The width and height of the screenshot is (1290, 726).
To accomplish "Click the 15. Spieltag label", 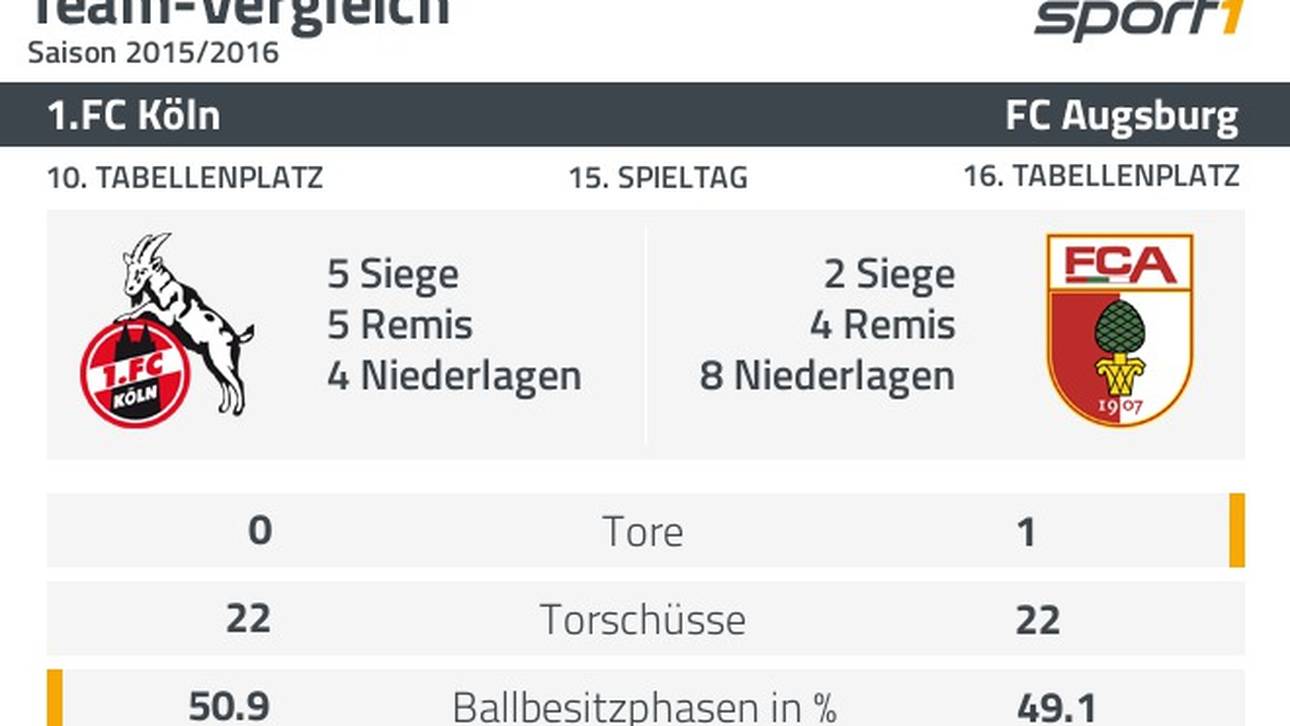I will click(x=658, y=178).
